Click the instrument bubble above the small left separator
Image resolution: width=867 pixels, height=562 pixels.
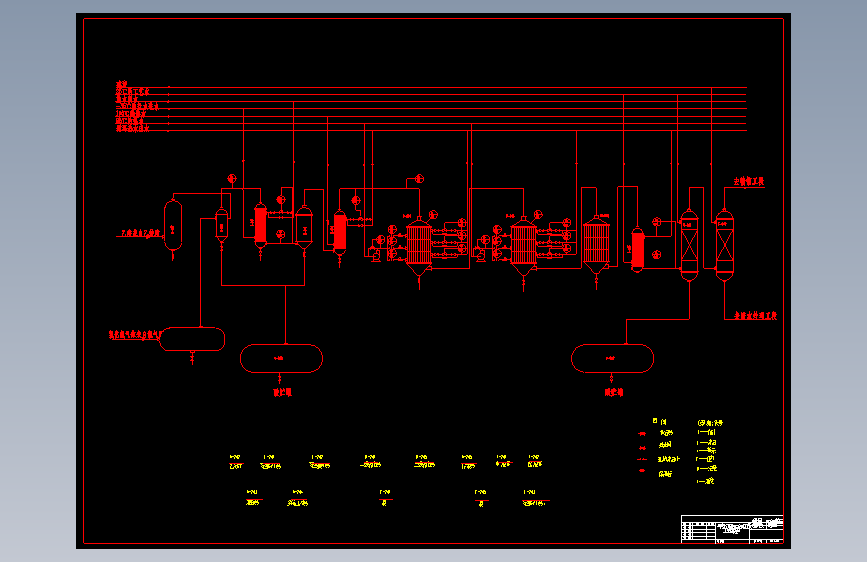click(x=232, y=179)
